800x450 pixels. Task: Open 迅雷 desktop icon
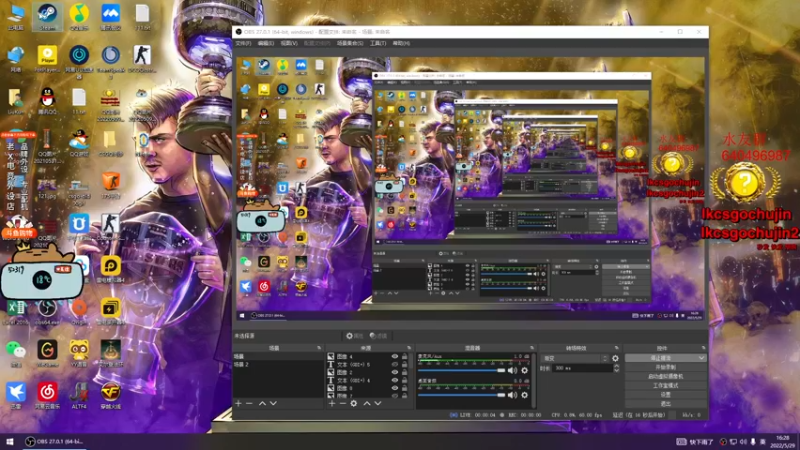[16, 395]
